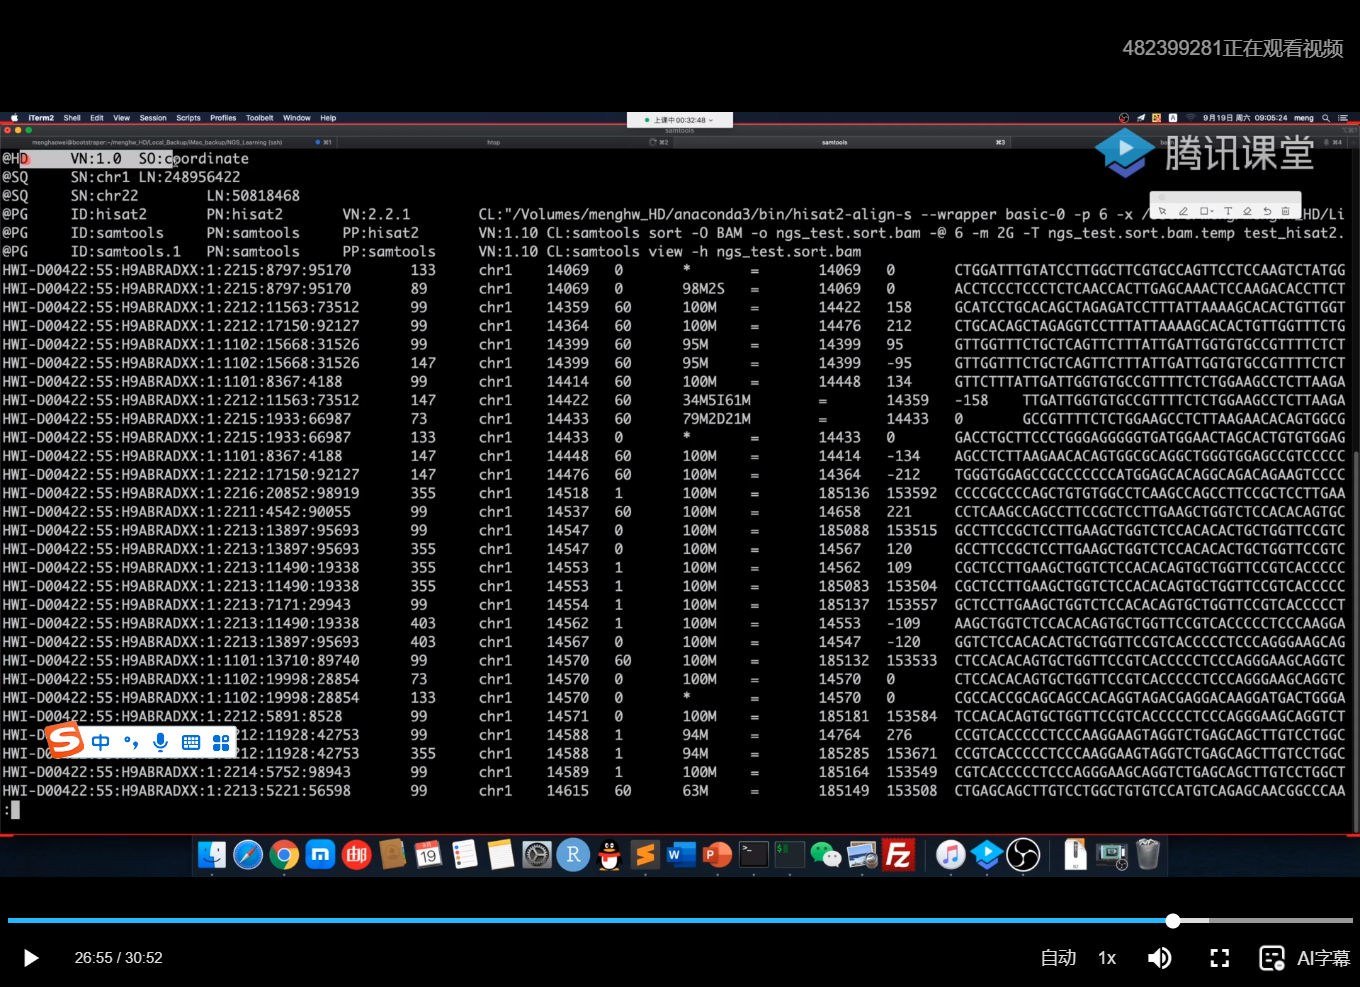Open the iTerm2 application menu
Screen dimensions: 1360x987
coord(41,118)
